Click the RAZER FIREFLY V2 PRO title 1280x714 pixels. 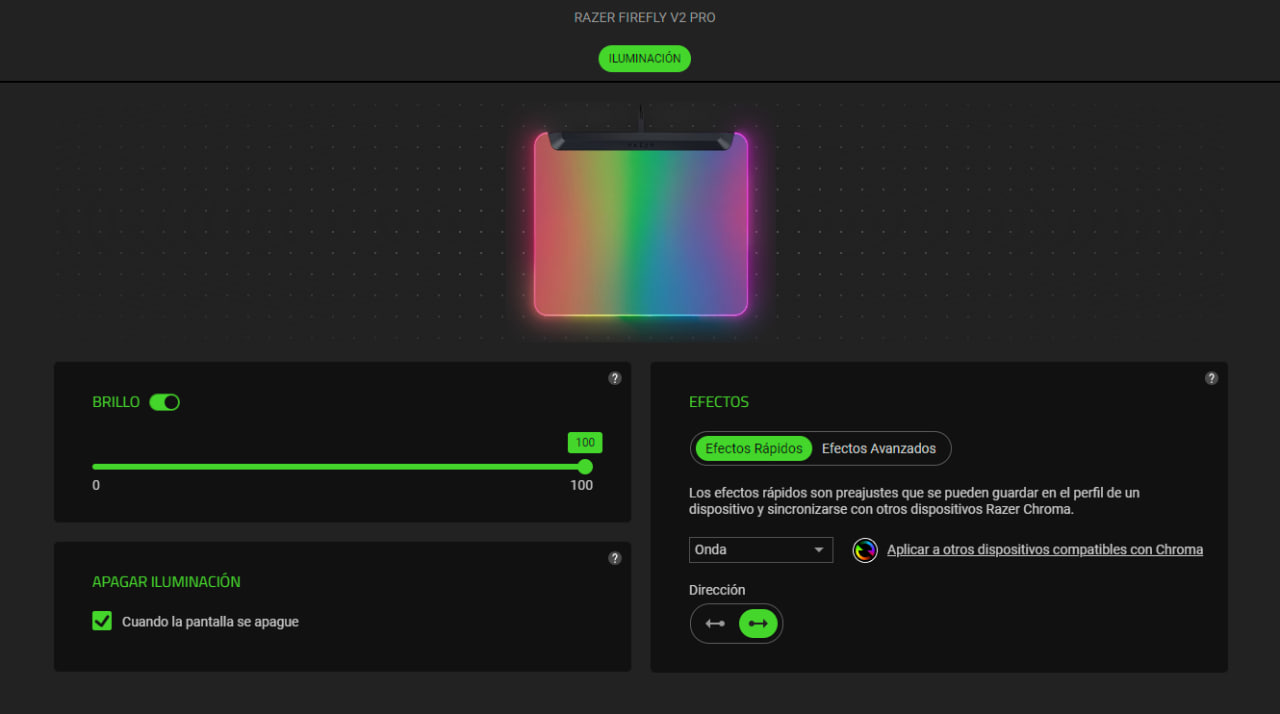pos(644,17)
